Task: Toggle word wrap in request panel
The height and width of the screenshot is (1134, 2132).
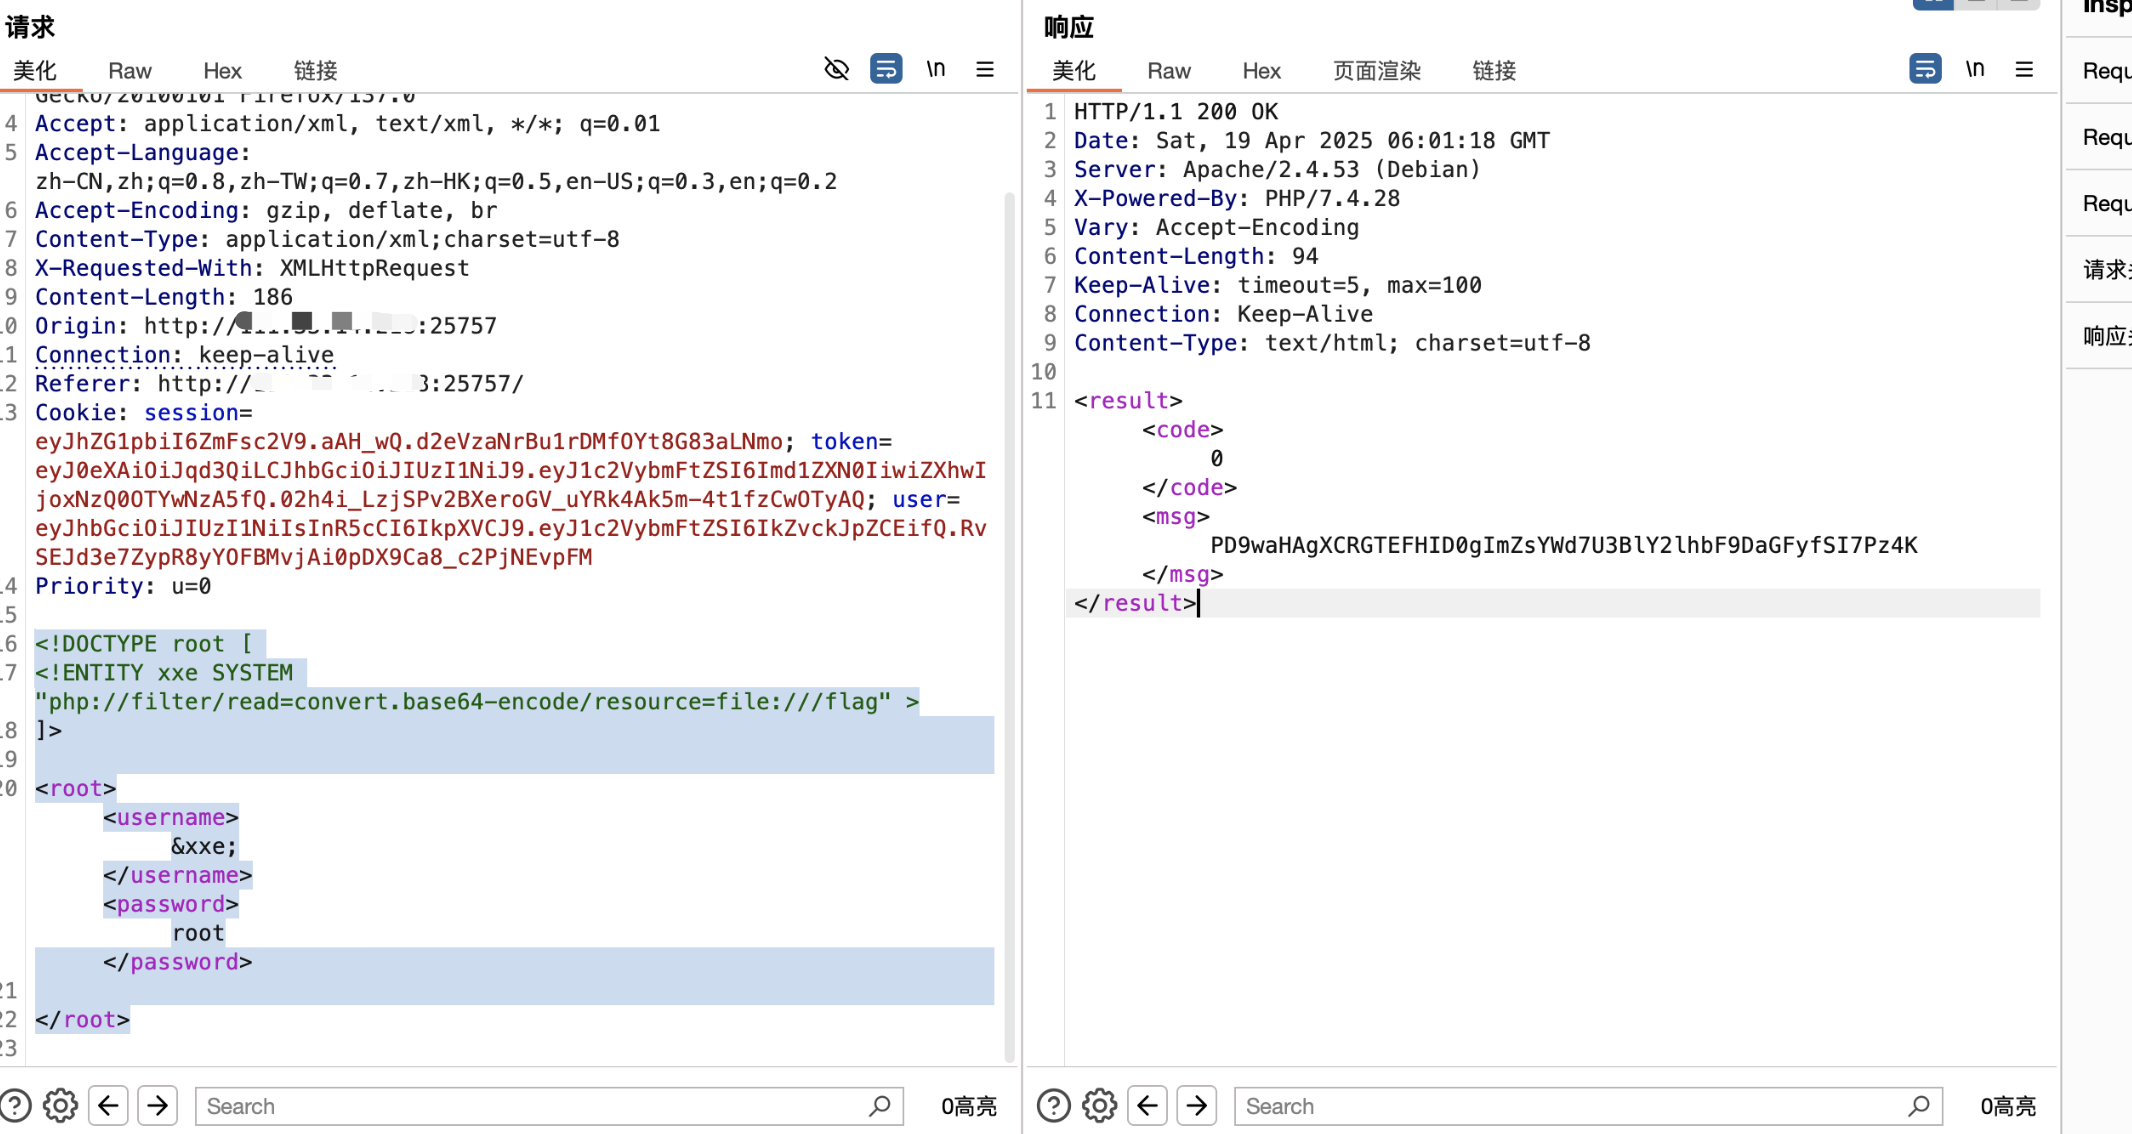Action: click(886, 69)
